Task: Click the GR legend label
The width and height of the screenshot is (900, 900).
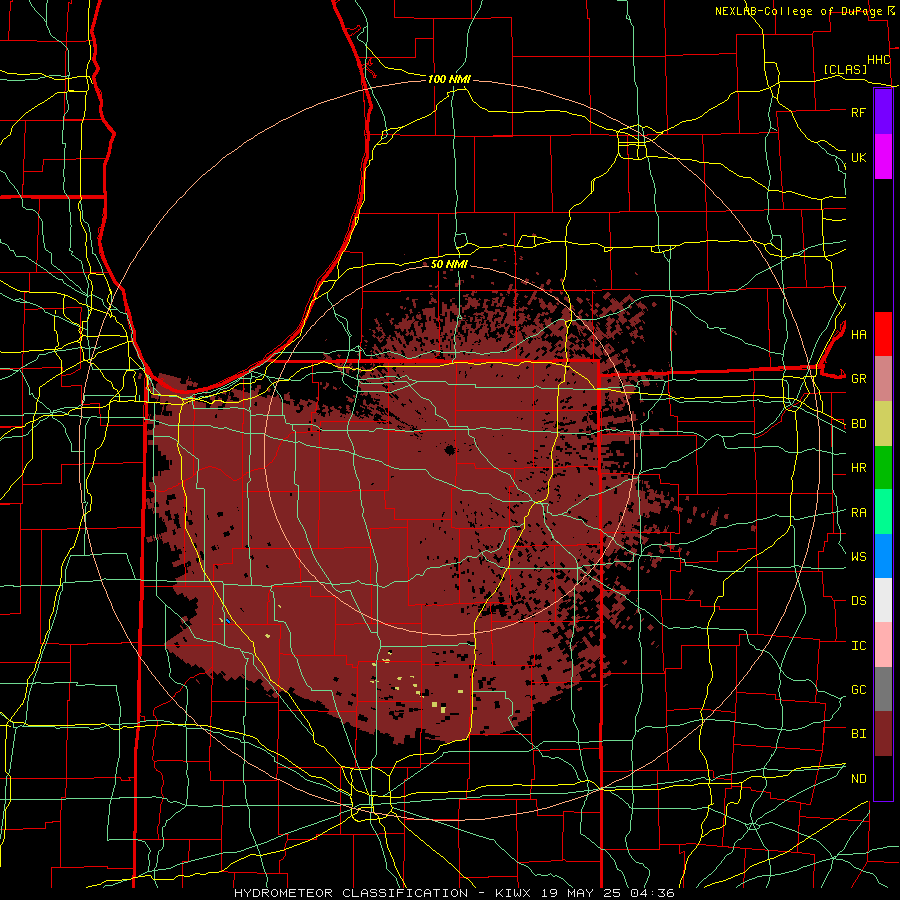Action: tap(859, 379)
